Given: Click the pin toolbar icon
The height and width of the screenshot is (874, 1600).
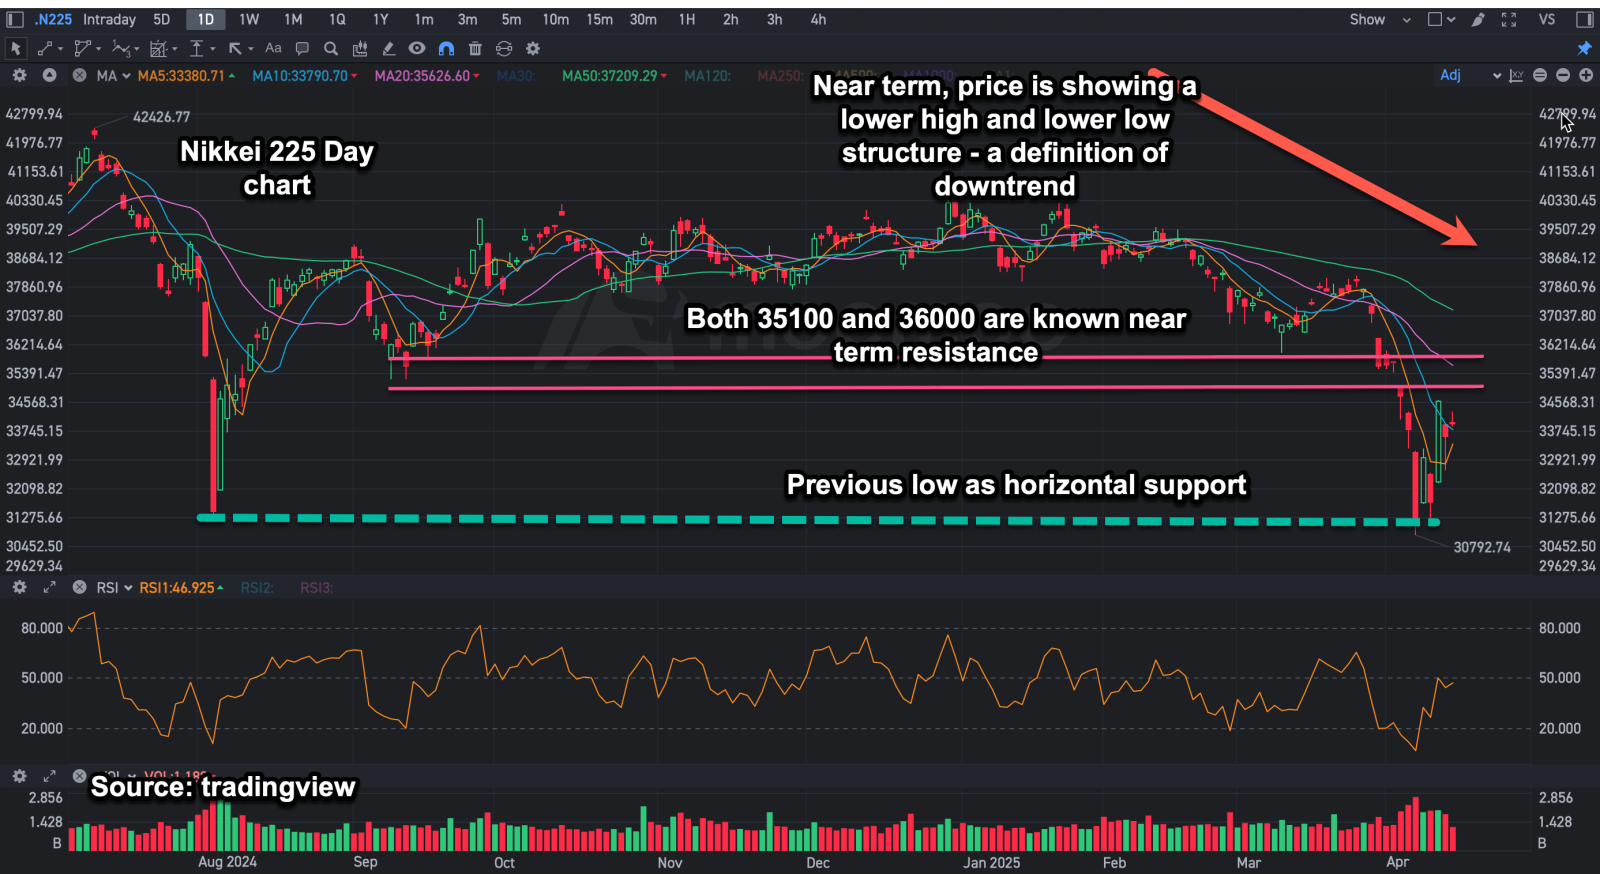Looking at the screenshot, I should [x=1584, y=48].
